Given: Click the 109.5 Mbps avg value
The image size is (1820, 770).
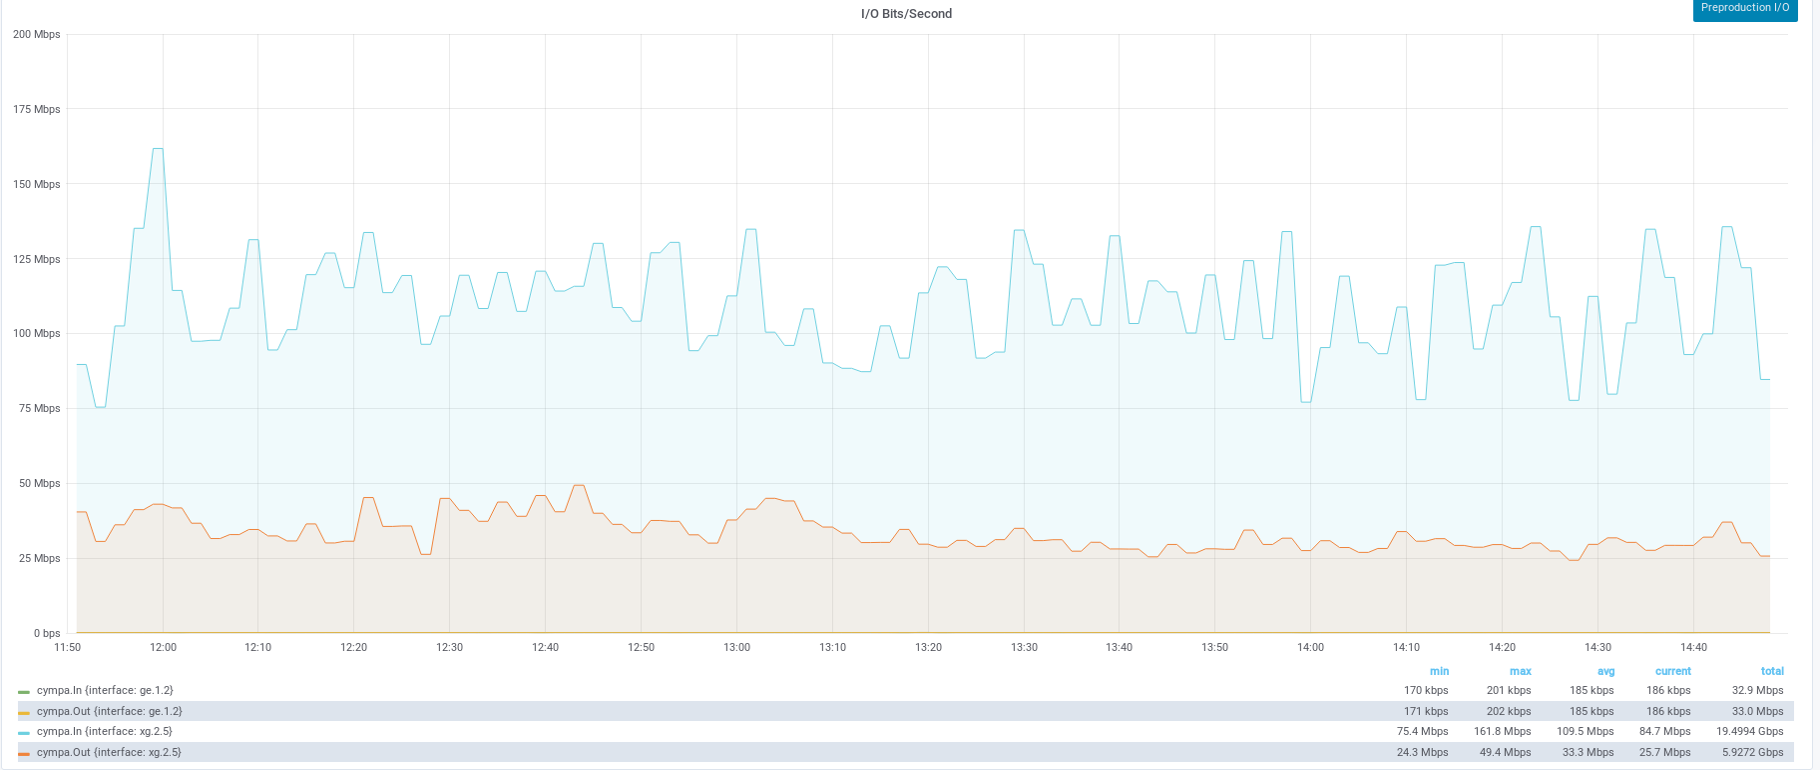Looking at the screenshot, I should [x=1585, y=732].
